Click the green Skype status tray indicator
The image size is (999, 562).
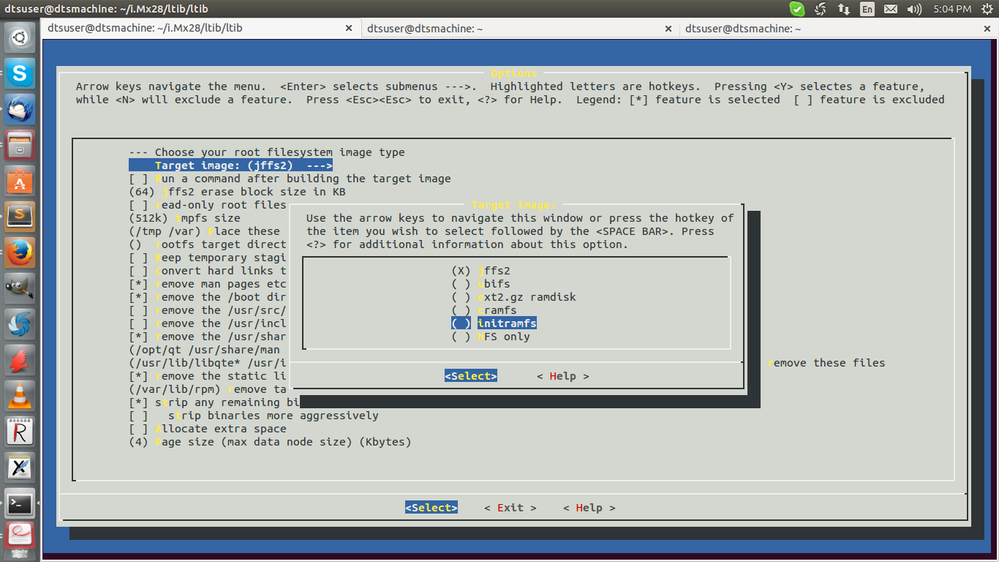[796, 9]
